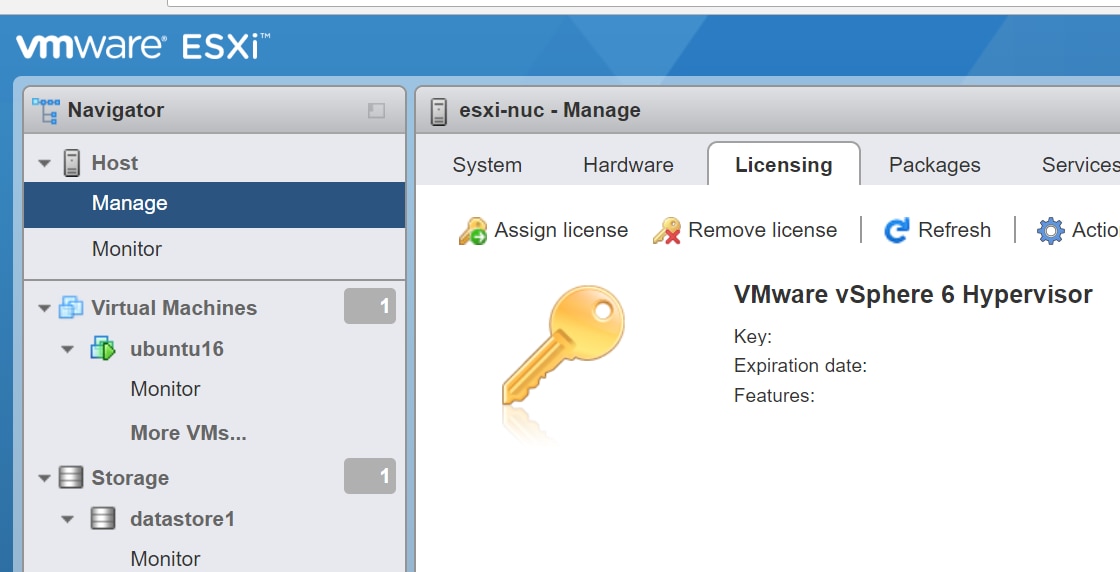Click the Remove license button label
Image resolution: width=1120 pixels, height=572 pixels.
coord(763,230)
